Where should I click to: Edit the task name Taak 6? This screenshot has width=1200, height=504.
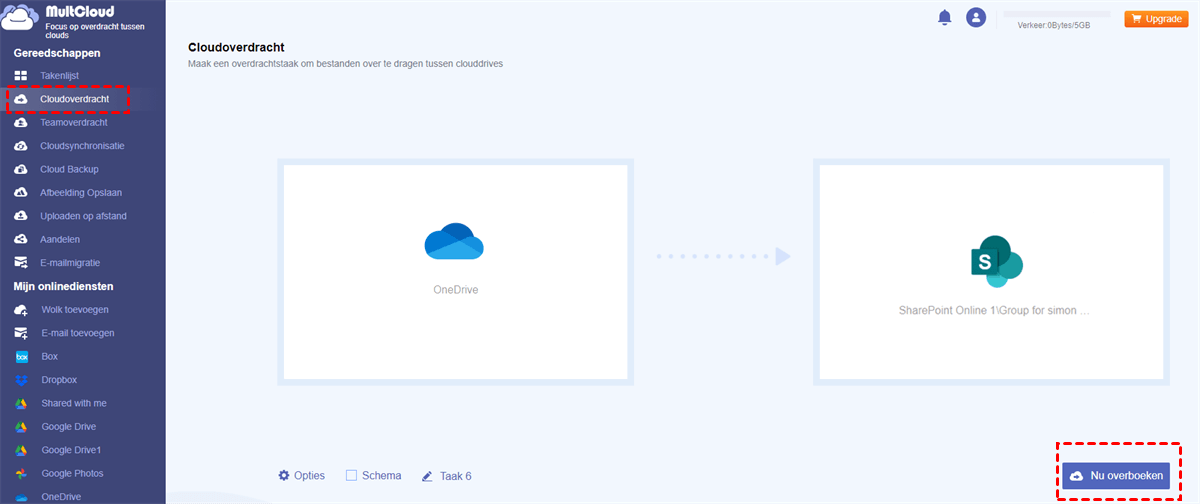click(447, 476)
